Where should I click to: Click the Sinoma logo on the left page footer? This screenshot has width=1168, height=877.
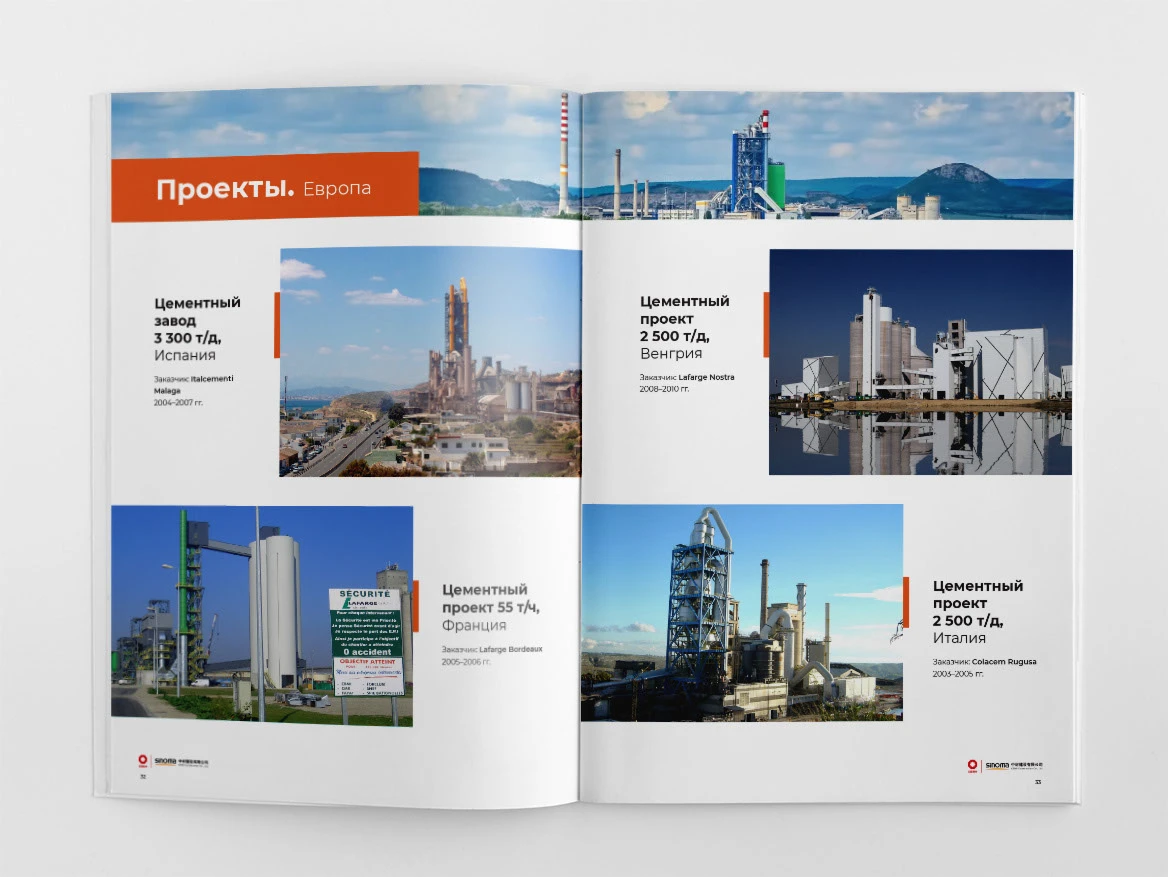173,762
